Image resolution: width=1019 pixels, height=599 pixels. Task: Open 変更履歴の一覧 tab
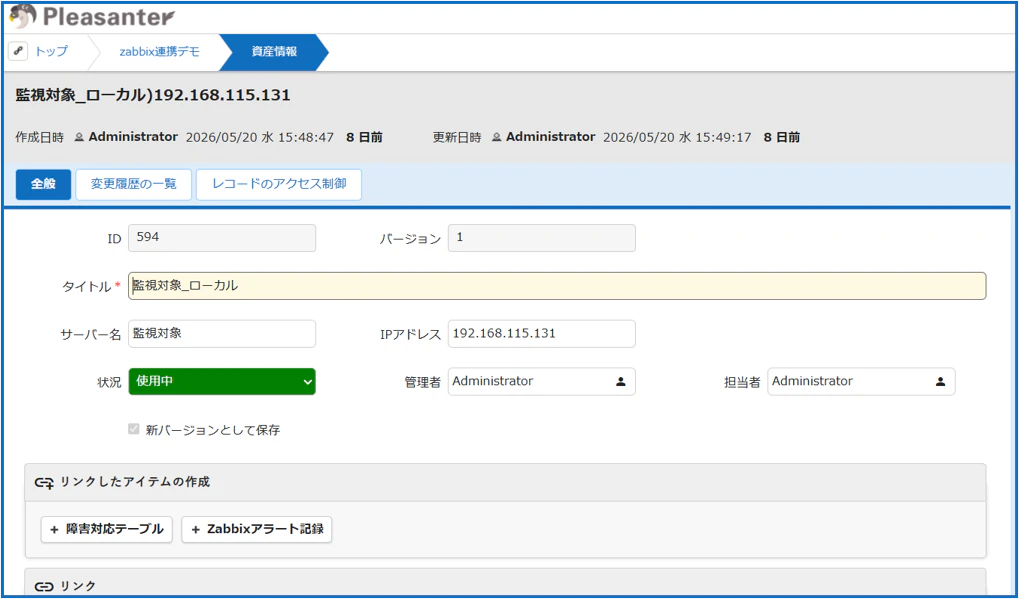[133, 185]
